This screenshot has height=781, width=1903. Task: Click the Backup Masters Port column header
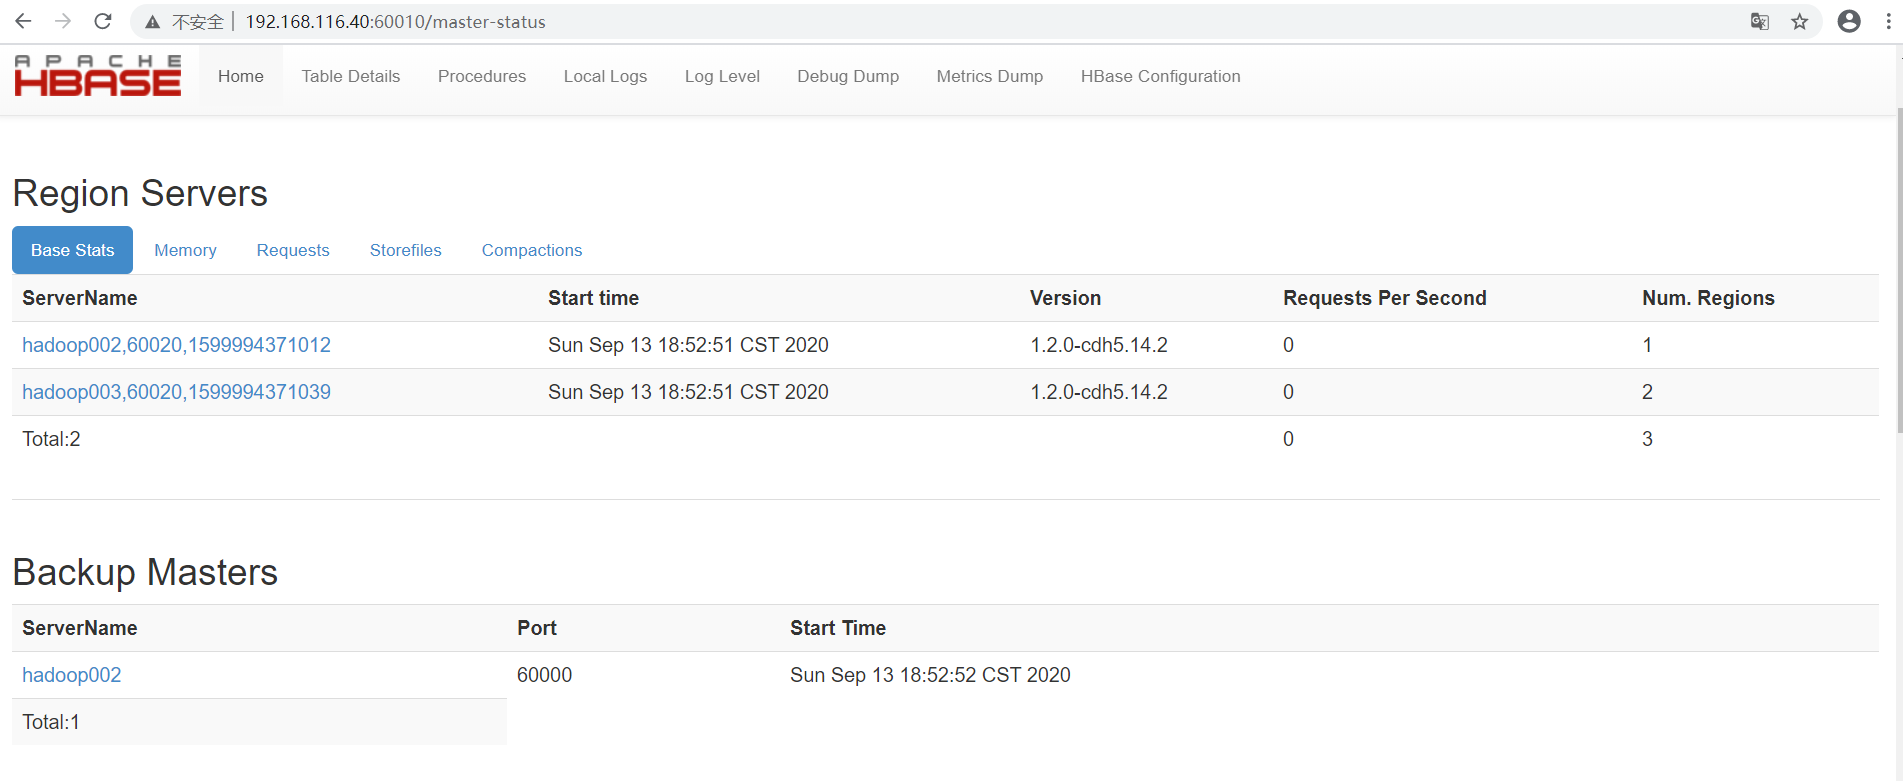click(537, 628)
